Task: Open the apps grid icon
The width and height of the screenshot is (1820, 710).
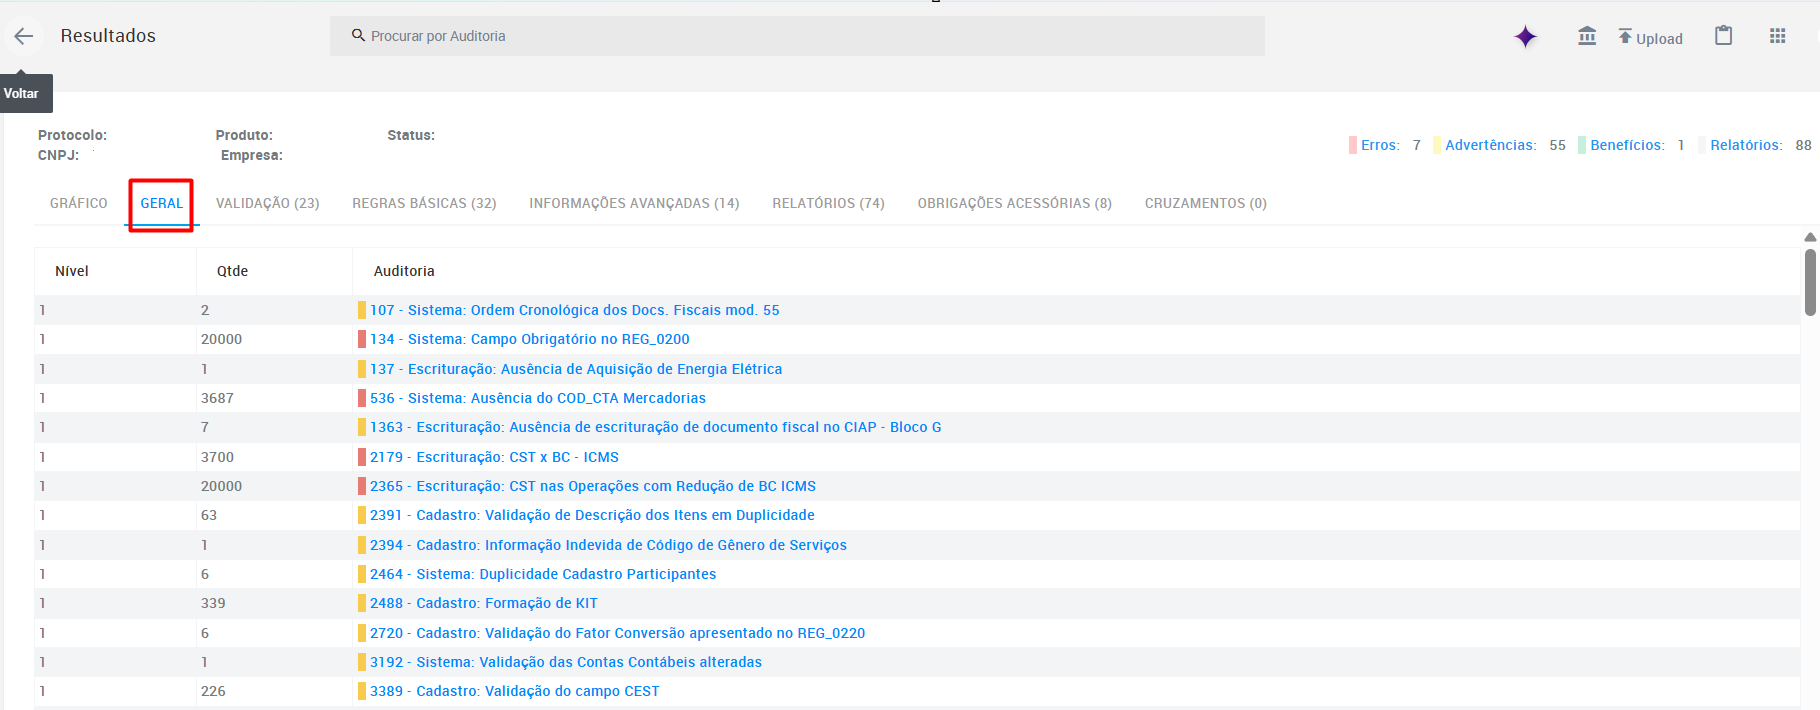Action: (x=1777, y=36)
